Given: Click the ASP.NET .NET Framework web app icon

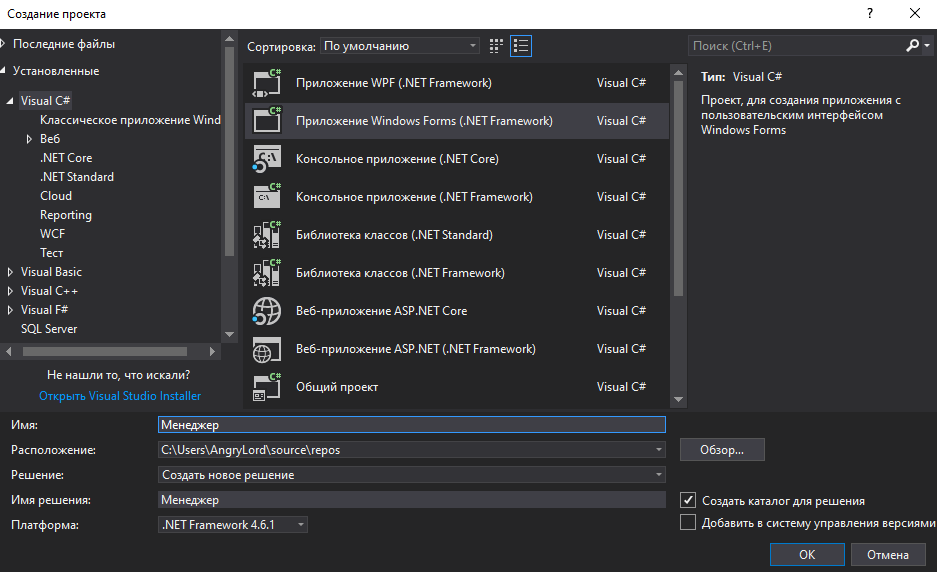Looking at the screenshot, I should tap(267, 349).
